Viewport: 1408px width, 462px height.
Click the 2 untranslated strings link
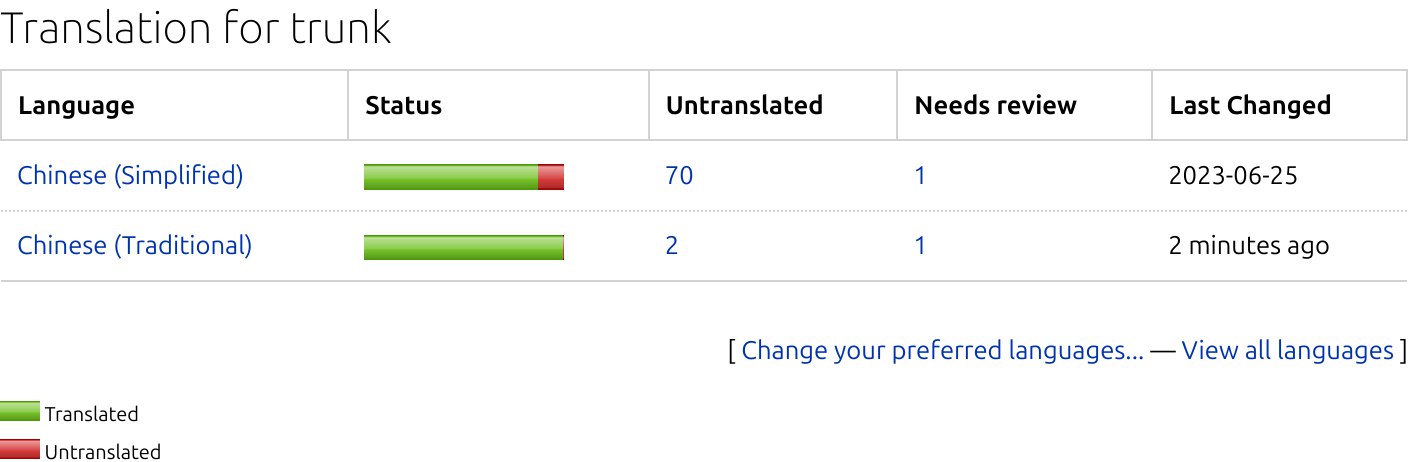(672, 245)
